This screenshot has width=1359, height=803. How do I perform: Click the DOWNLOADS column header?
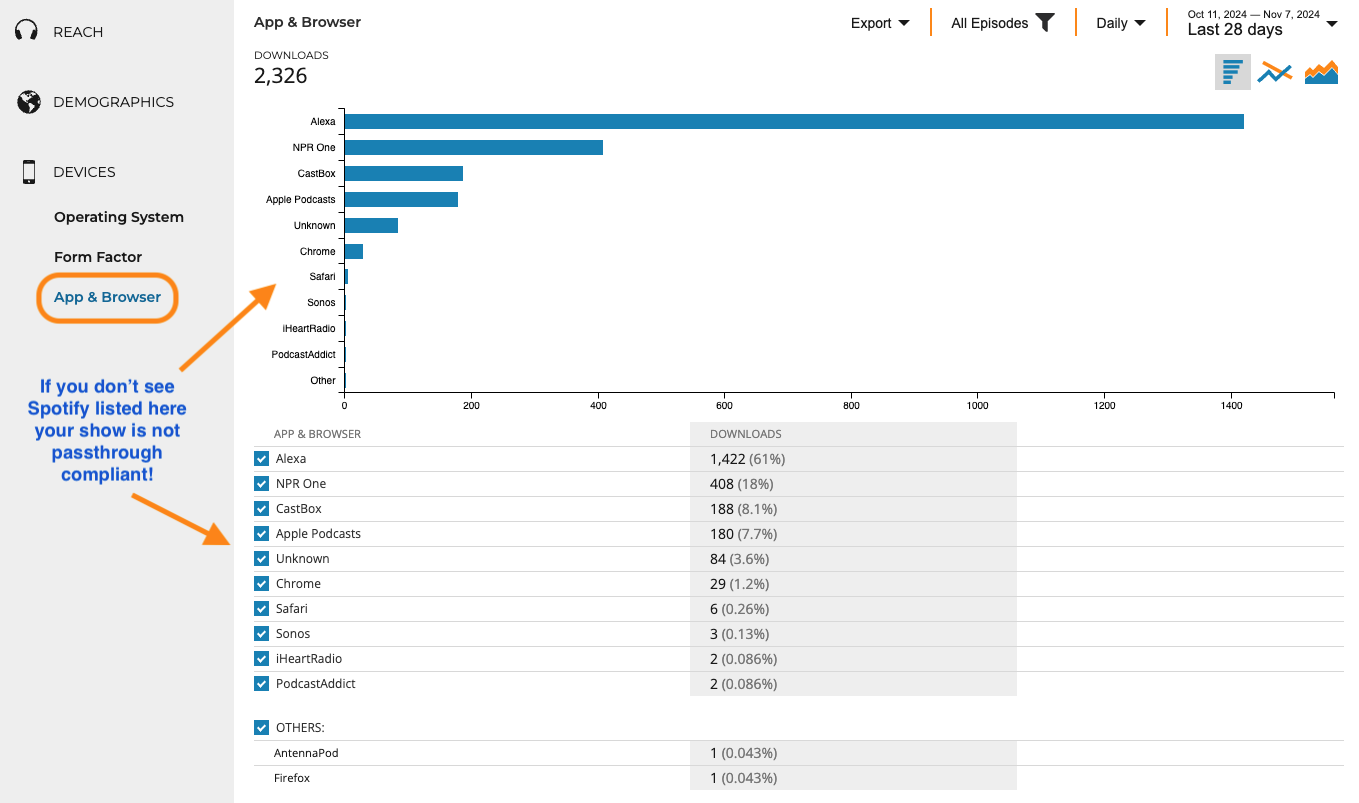pyautogui.click(x=746, y=434)
